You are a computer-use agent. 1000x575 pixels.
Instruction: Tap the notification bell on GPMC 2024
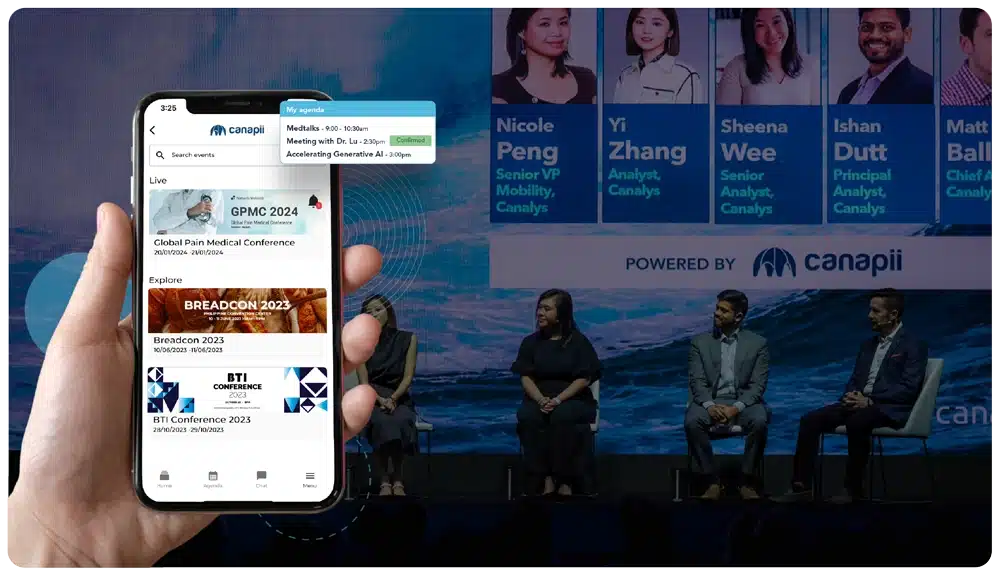click(x=314, y=201)
